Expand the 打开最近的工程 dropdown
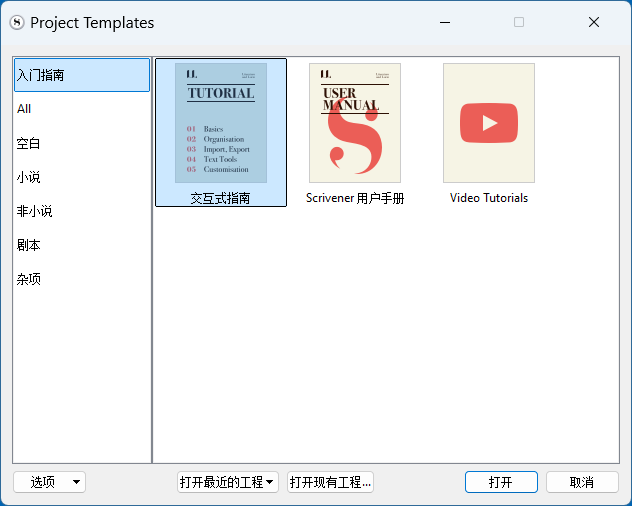Screen dimensions: 632x506 click(x=228, y=482)
